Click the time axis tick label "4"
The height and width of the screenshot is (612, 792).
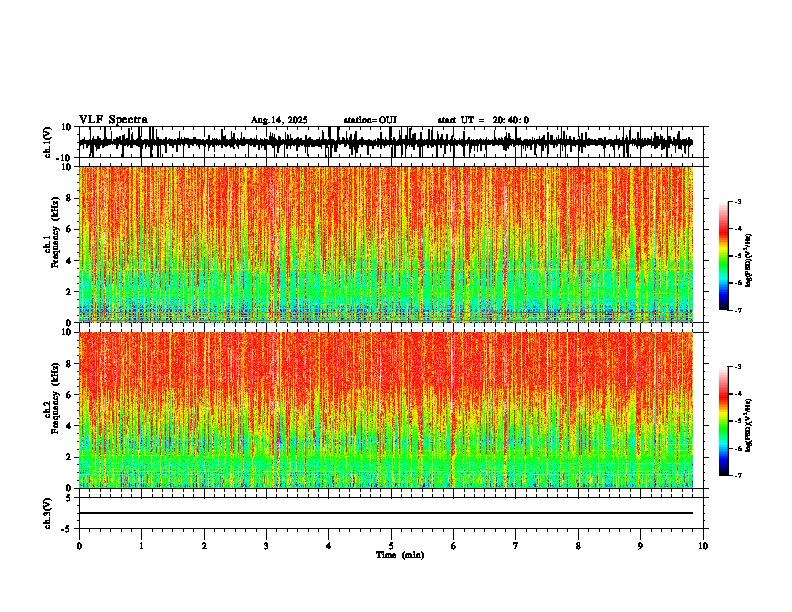click(329, 545)
